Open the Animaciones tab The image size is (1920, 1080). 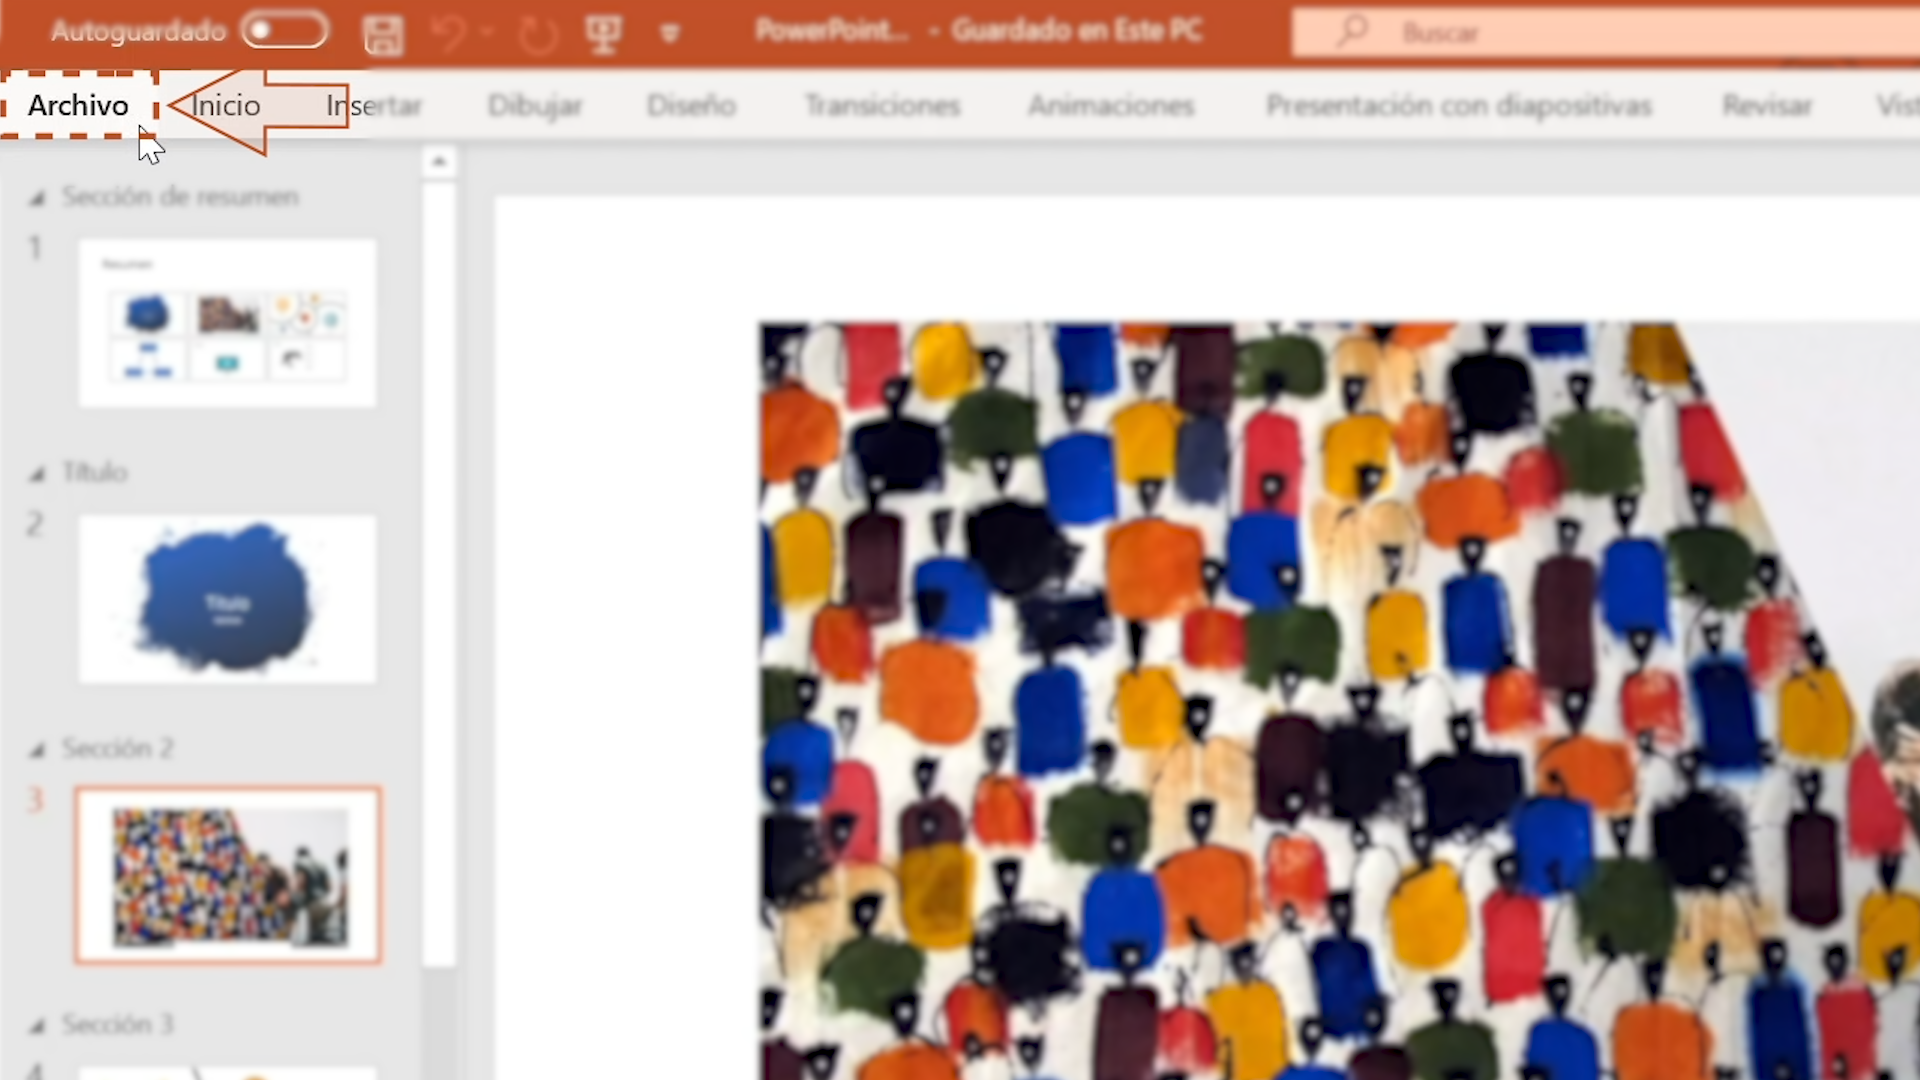[x=1111, y=105]
